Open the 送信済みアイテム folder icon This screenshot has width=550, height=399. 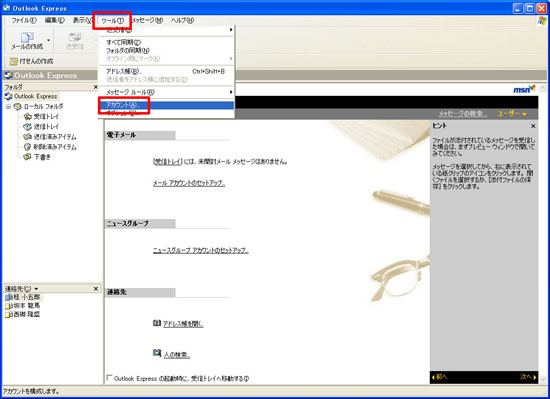click(x=27, y=137)
